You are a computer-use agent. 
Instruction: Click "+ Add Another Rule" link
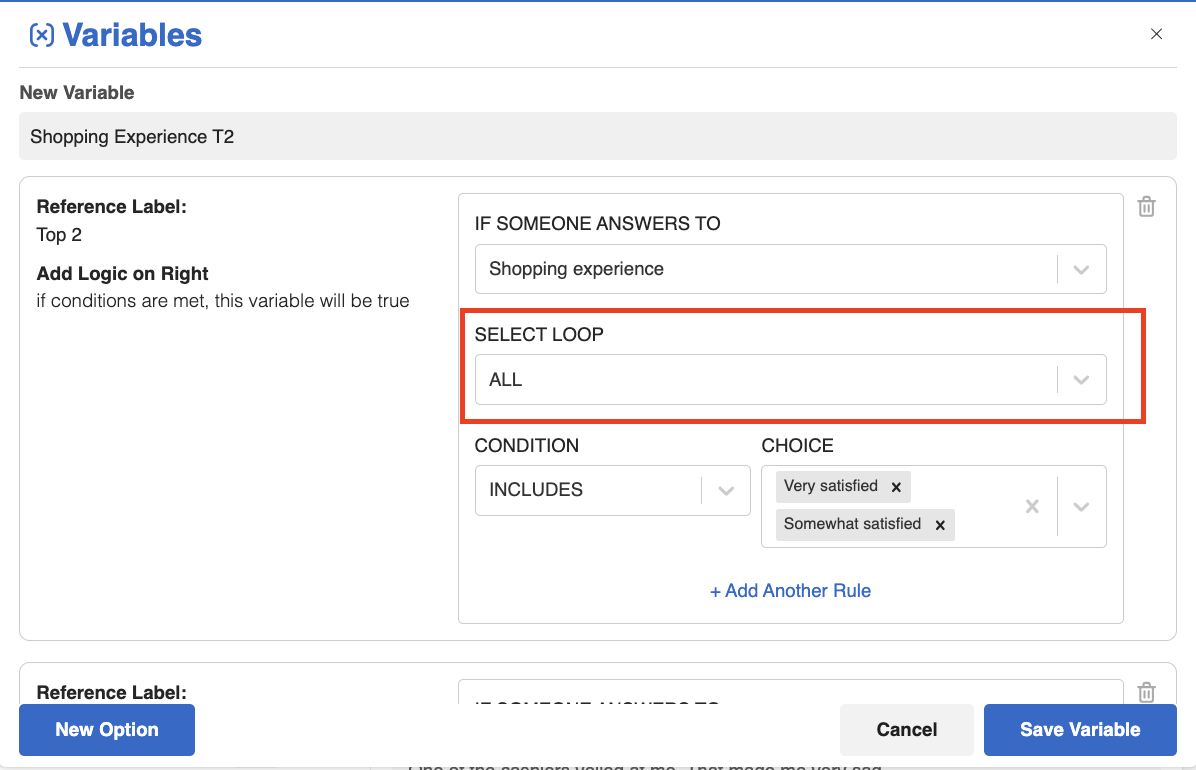point(790,591)
